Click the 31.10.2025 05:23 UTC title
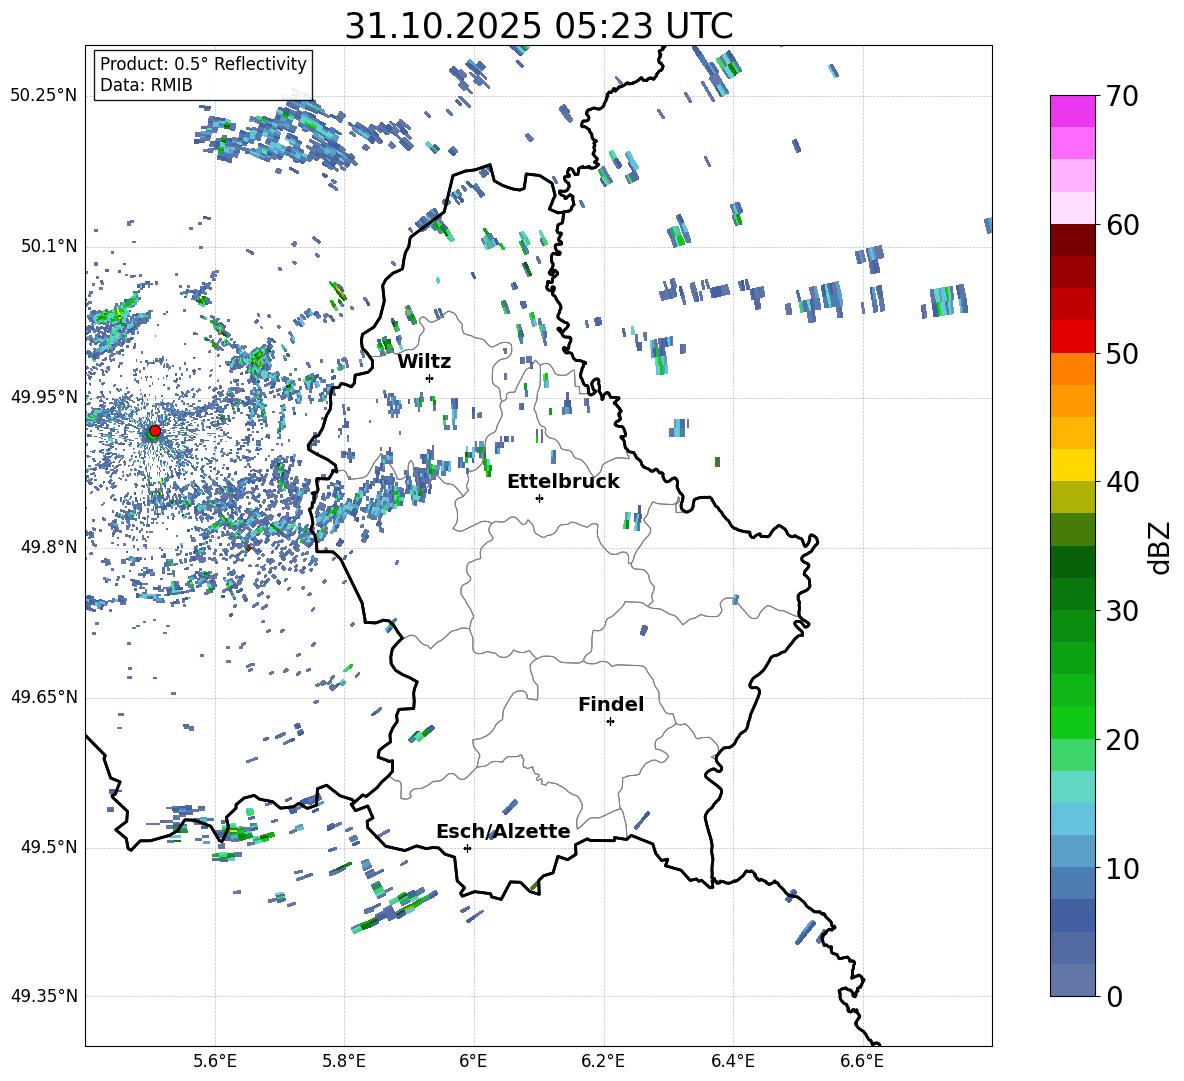1184x1081 pixels. tap(538, 26)
